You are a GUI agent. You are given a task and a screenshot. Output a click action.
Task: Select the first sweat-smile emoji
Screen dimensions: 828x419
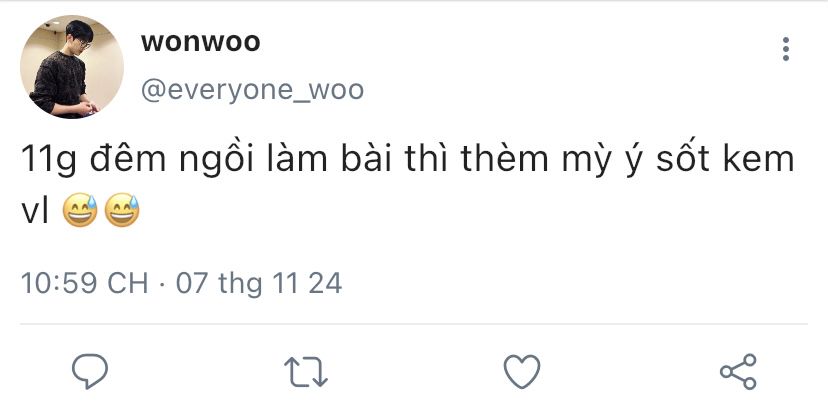pyautogui.click(x=80, y=210)
